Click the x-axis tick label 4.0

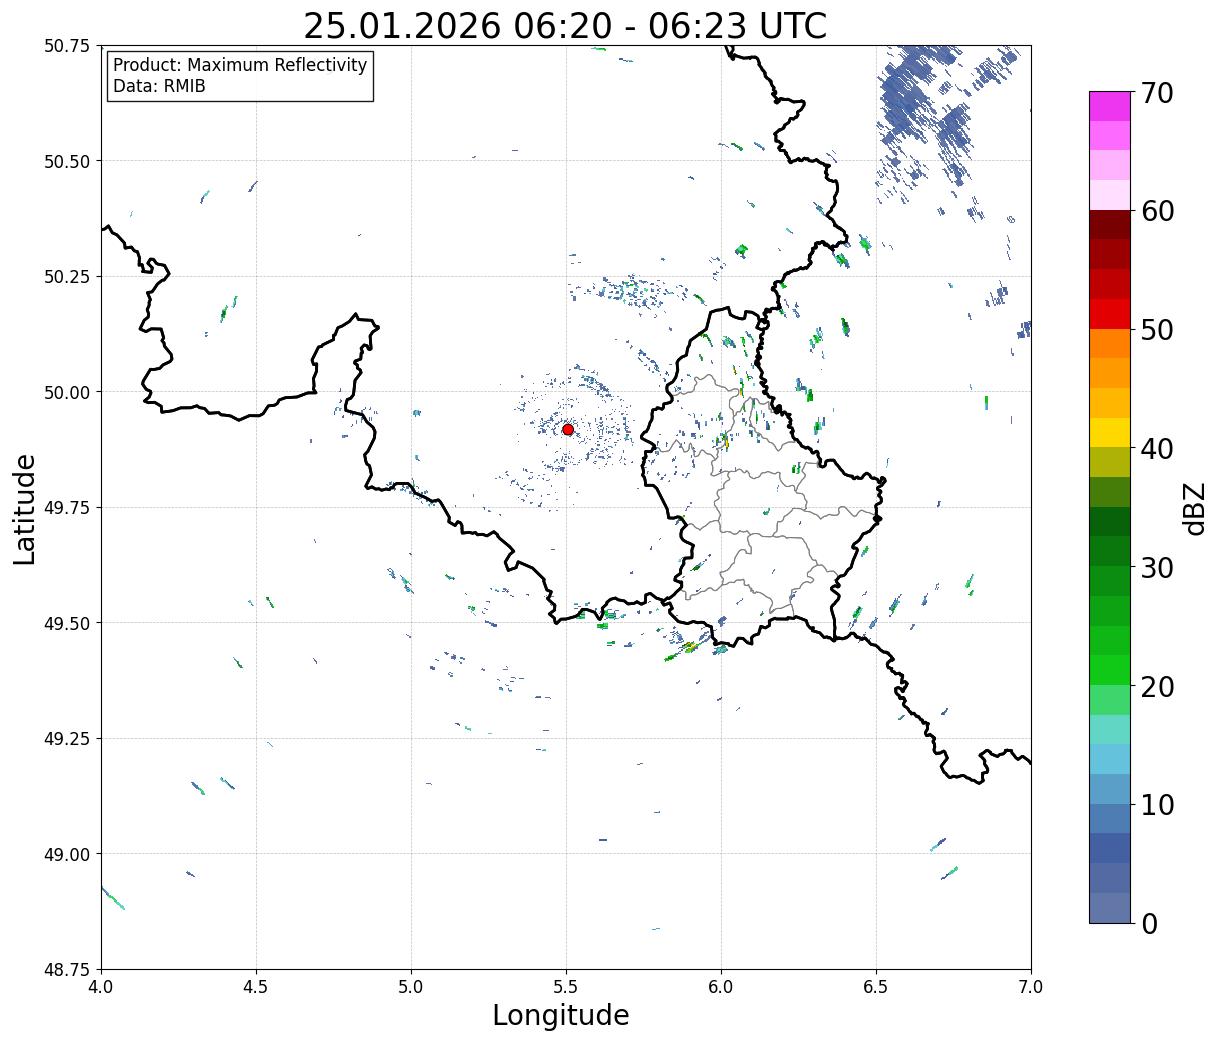[101, 987]
